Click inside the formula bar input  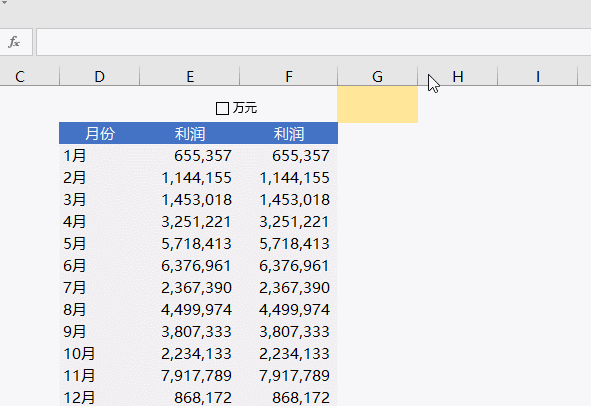[x=313, y=42]
